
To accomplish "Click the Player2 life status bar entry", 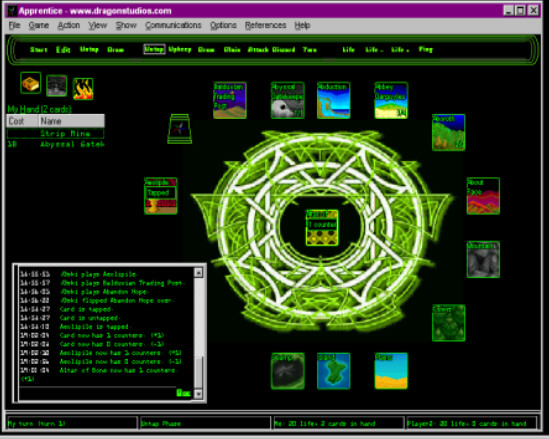I will 471,424.
